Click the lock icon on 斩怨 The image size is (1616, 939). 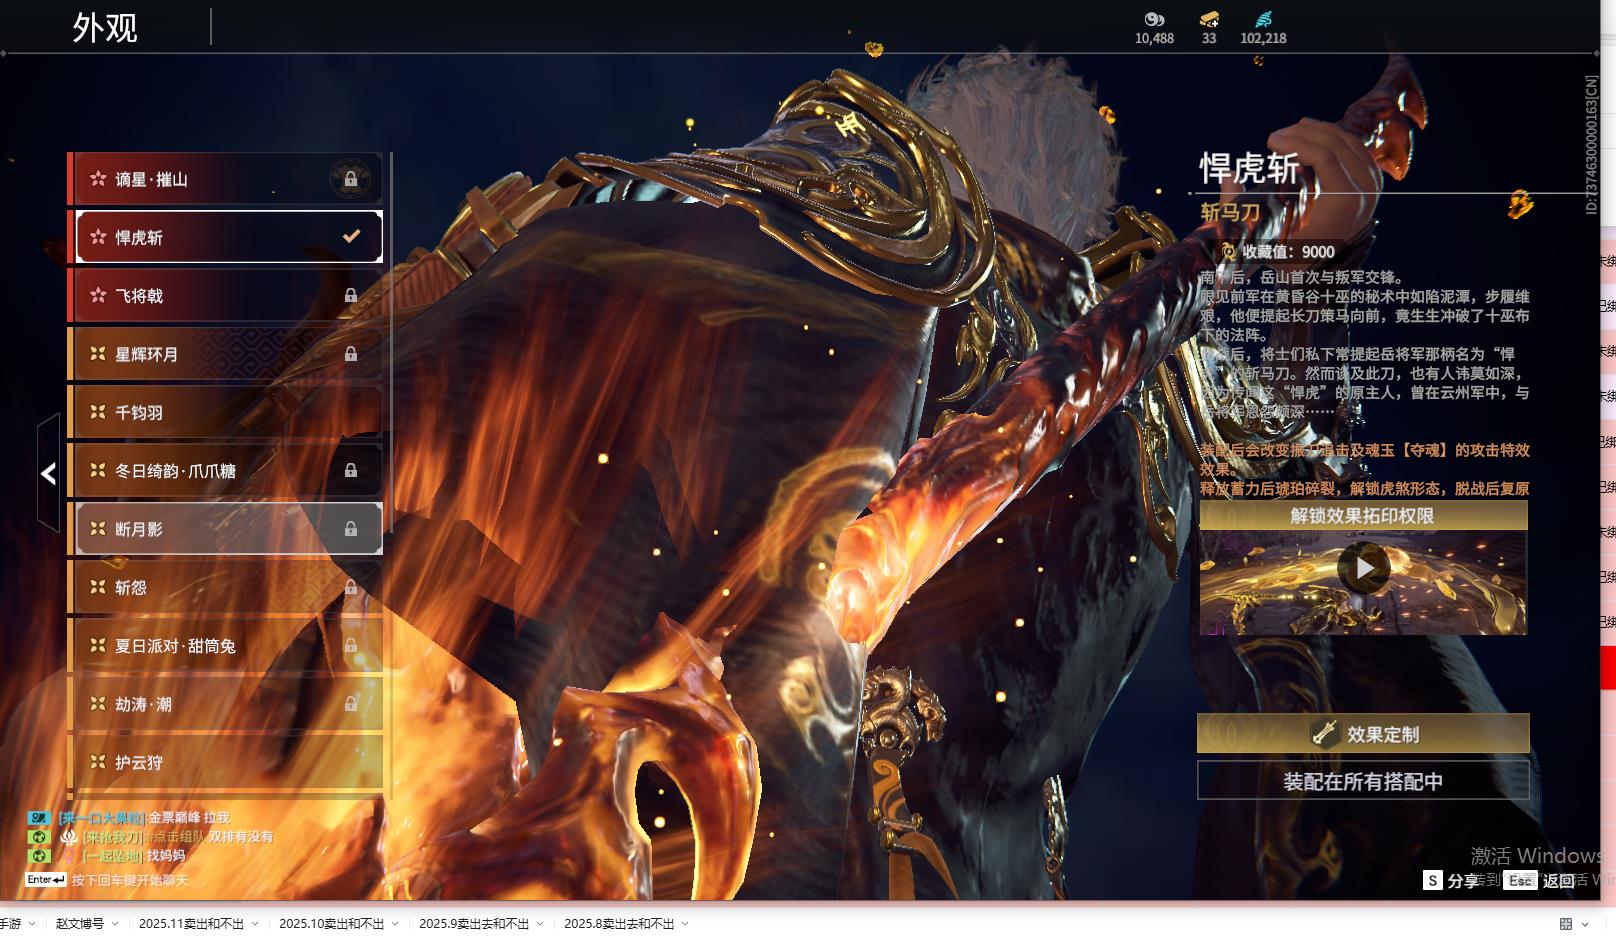tap(351, 588)
